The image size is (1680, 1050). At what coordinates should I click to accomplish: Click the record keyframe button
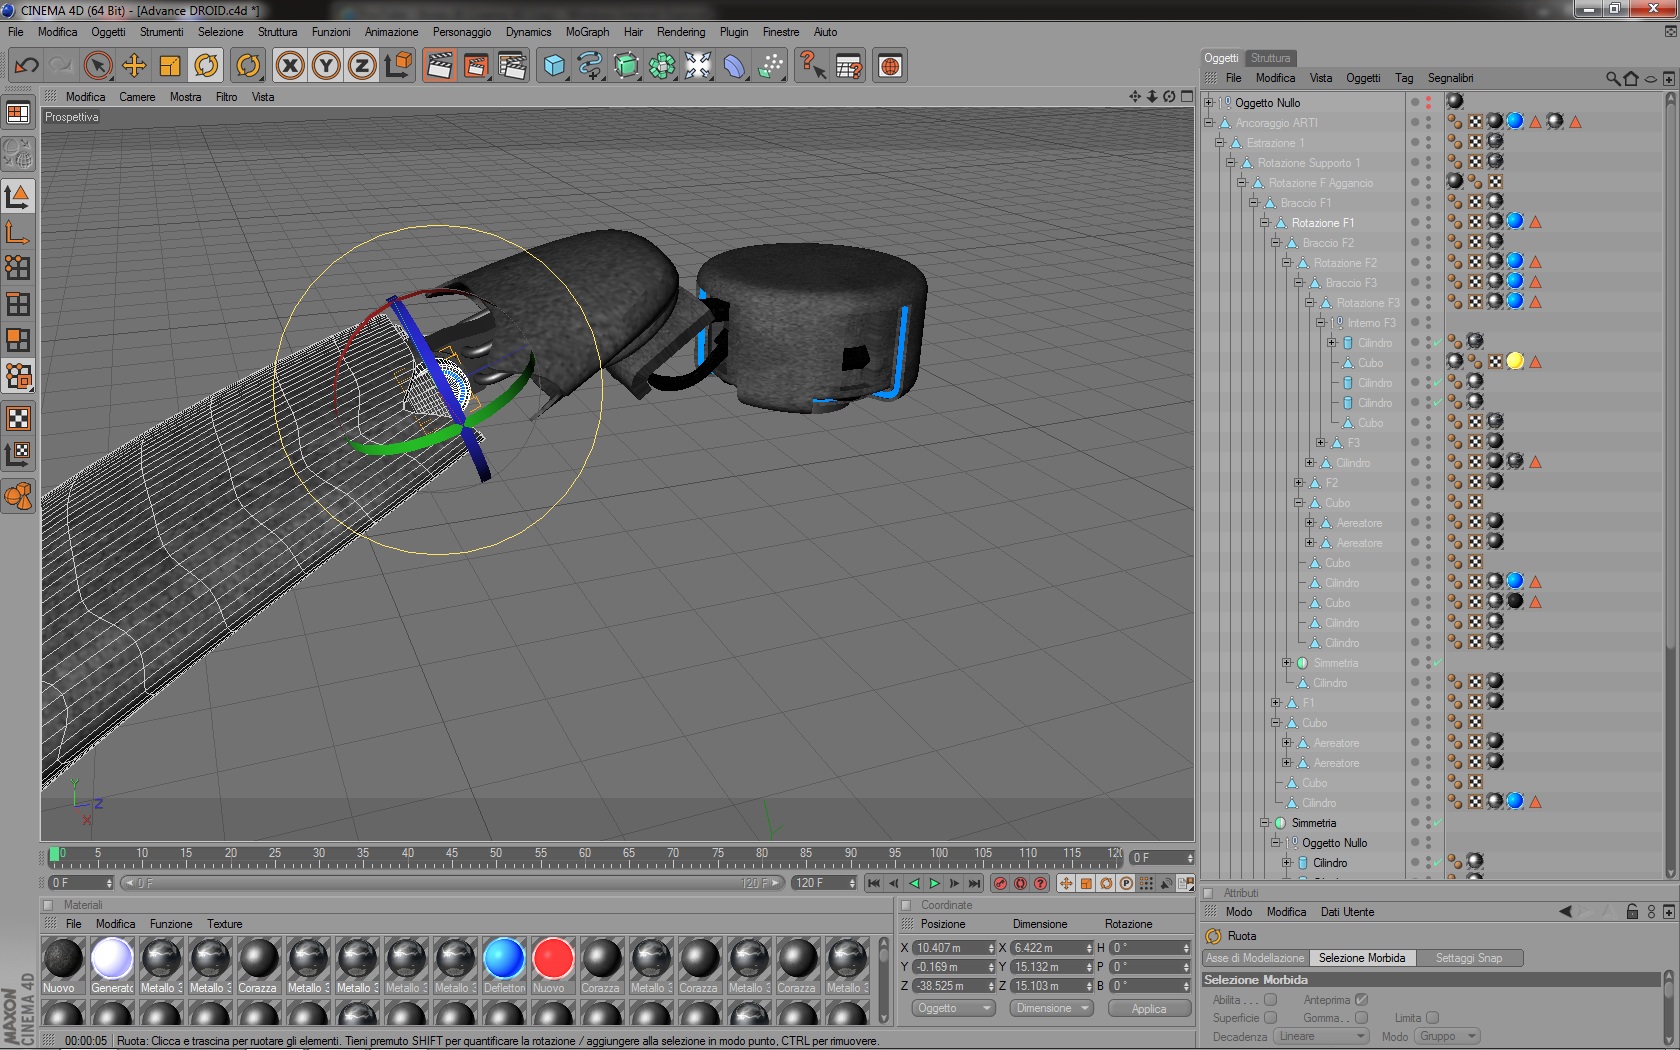[x=1000, y=883]
